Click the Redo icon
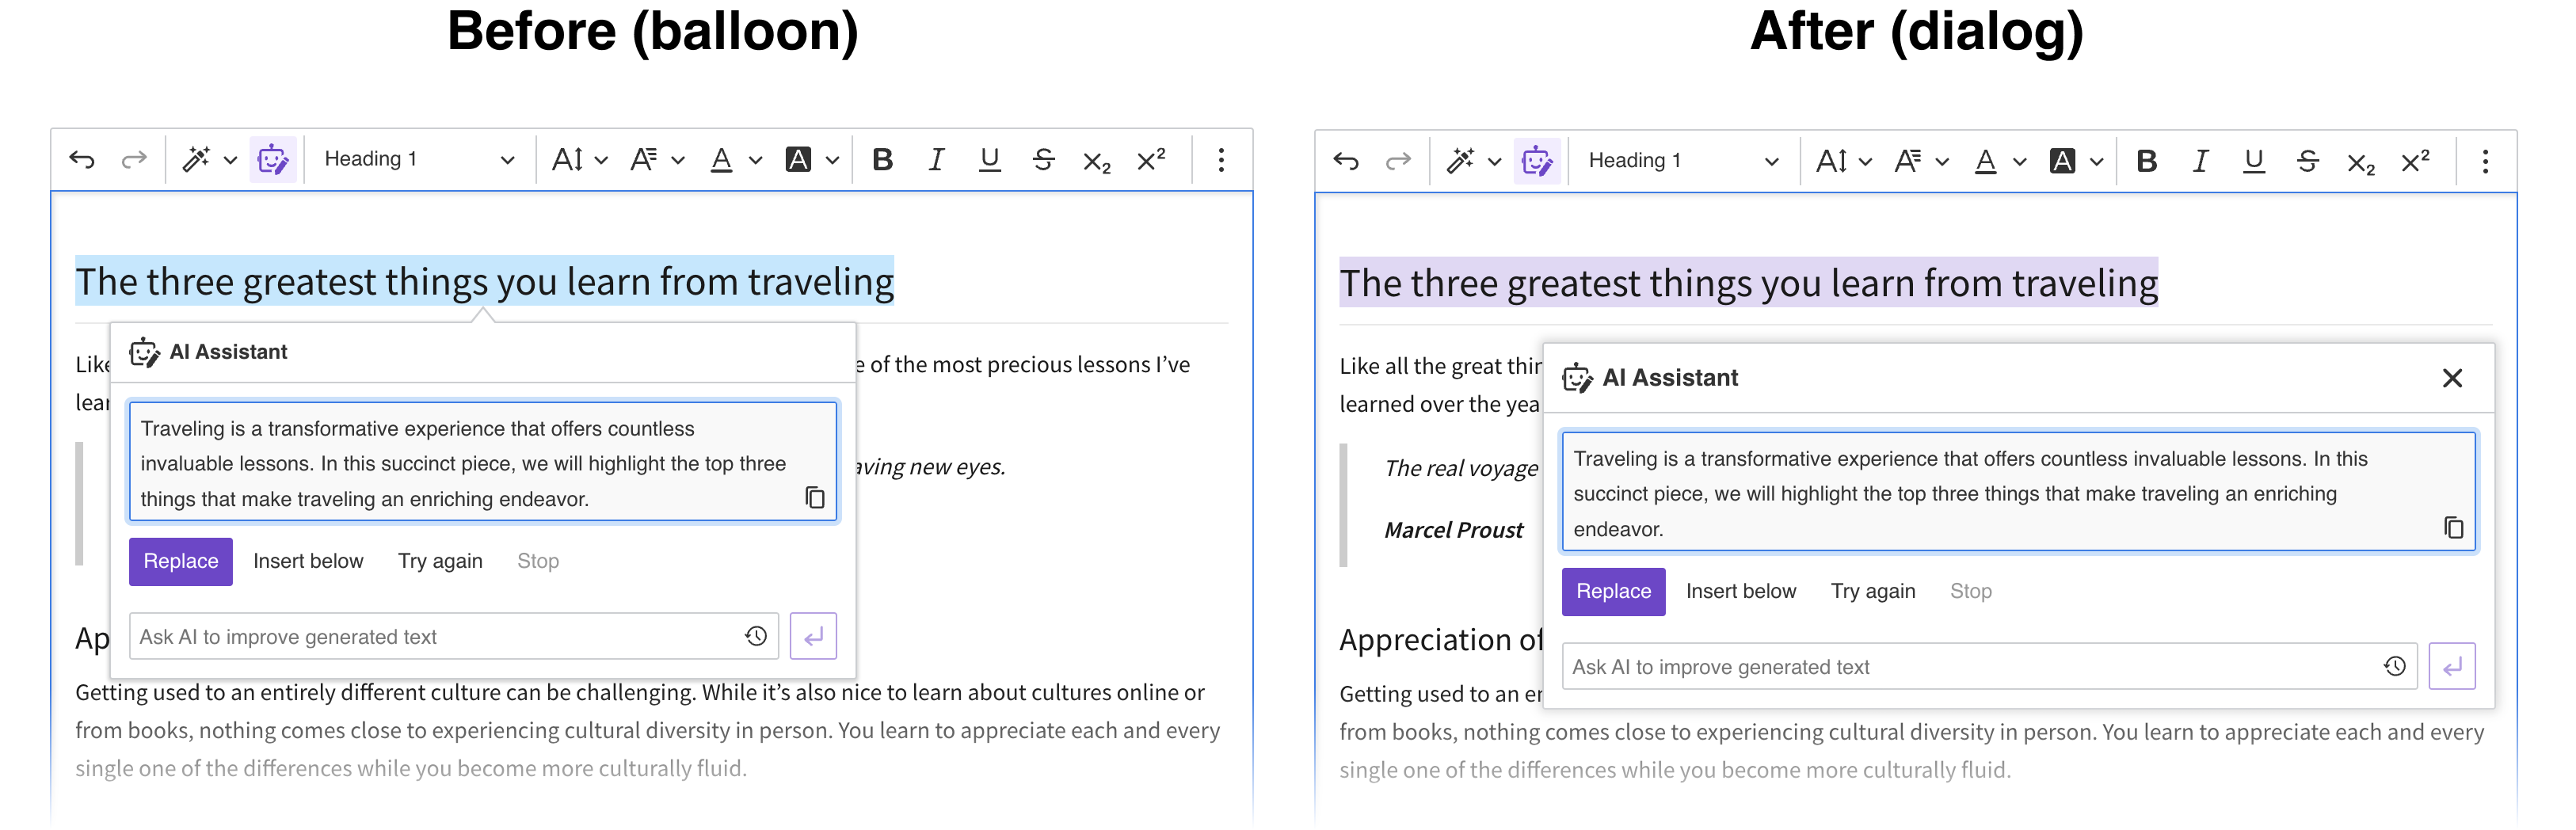The width and height of the screenshot is (2576, 830). coord(133,159)
